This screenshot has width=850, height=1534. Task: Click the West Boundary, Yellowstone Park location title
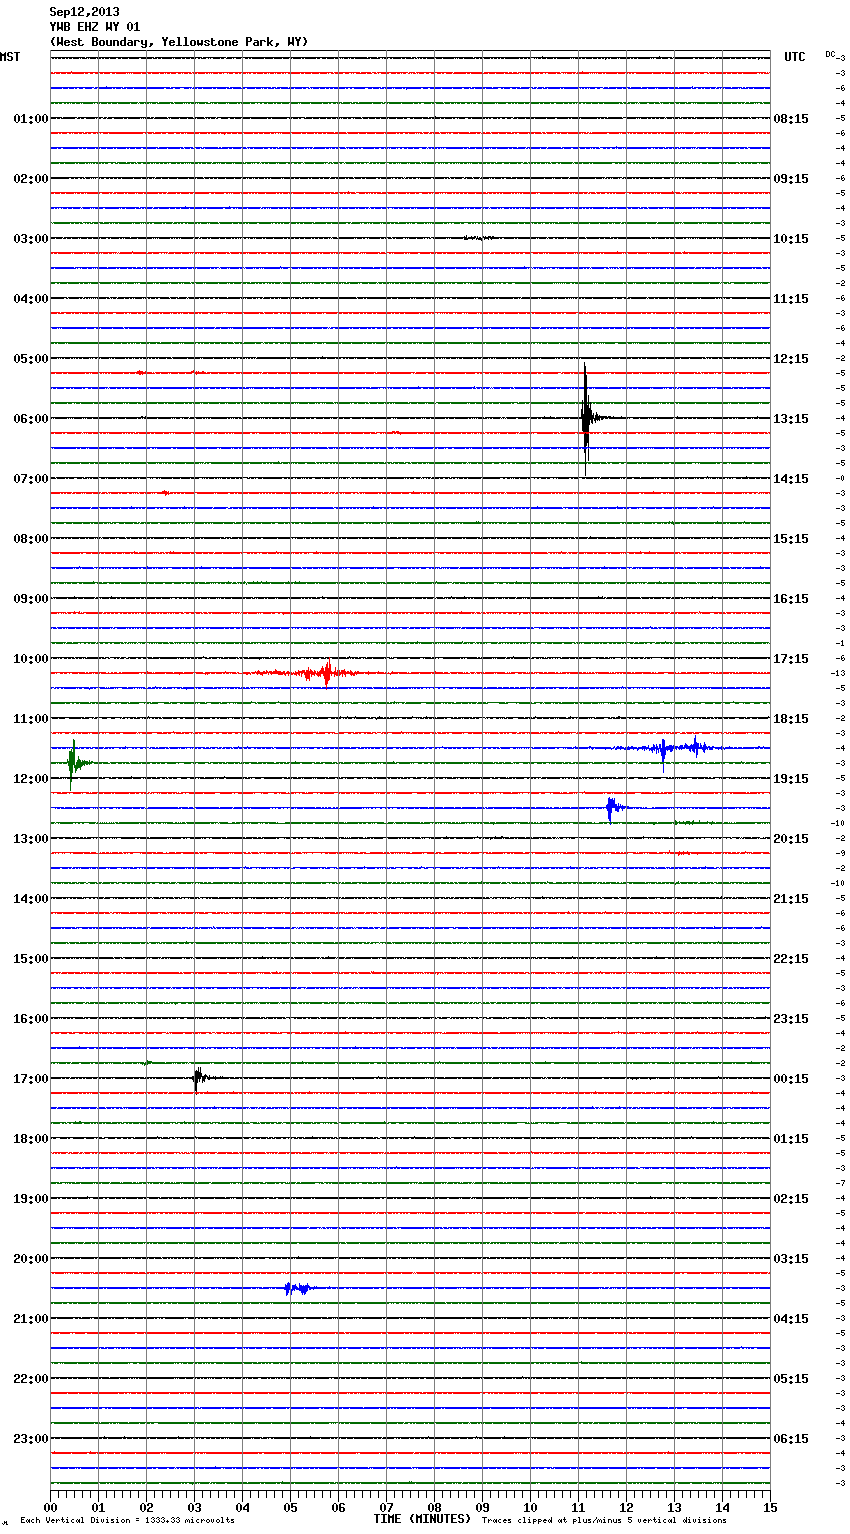179,42
